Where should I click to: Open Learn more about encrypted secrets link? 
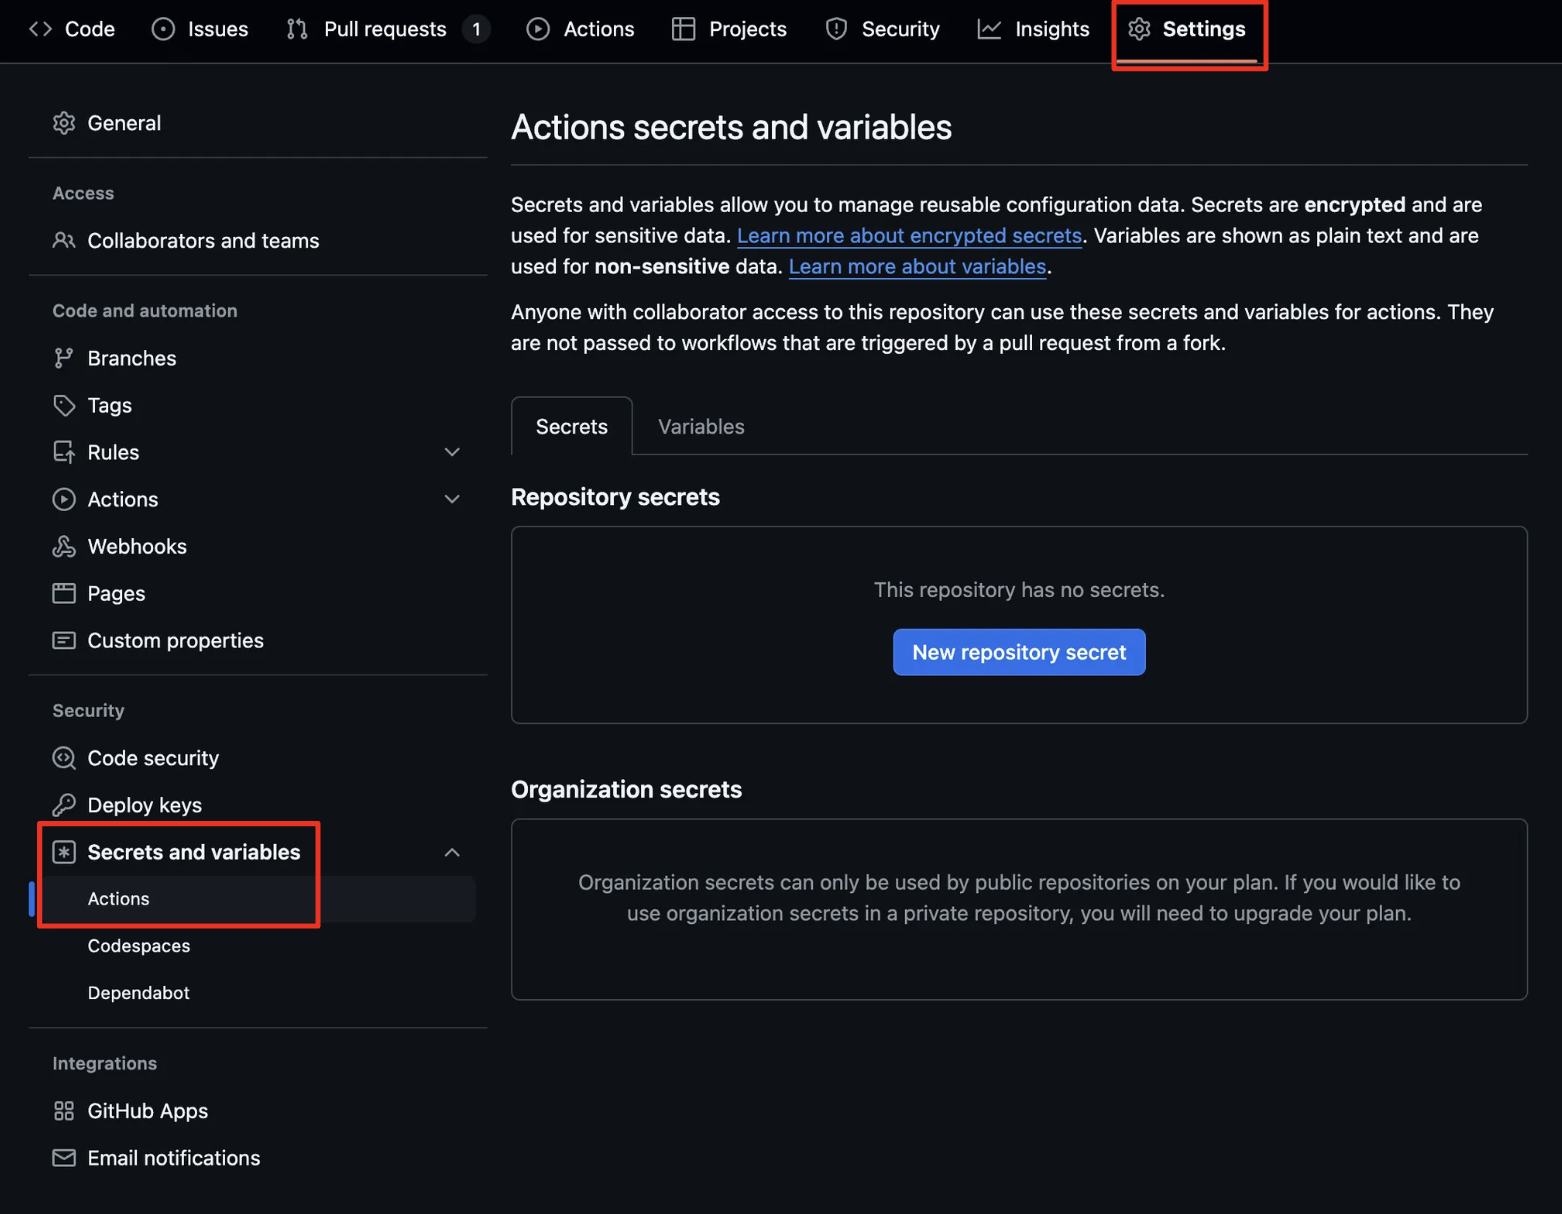909,236
